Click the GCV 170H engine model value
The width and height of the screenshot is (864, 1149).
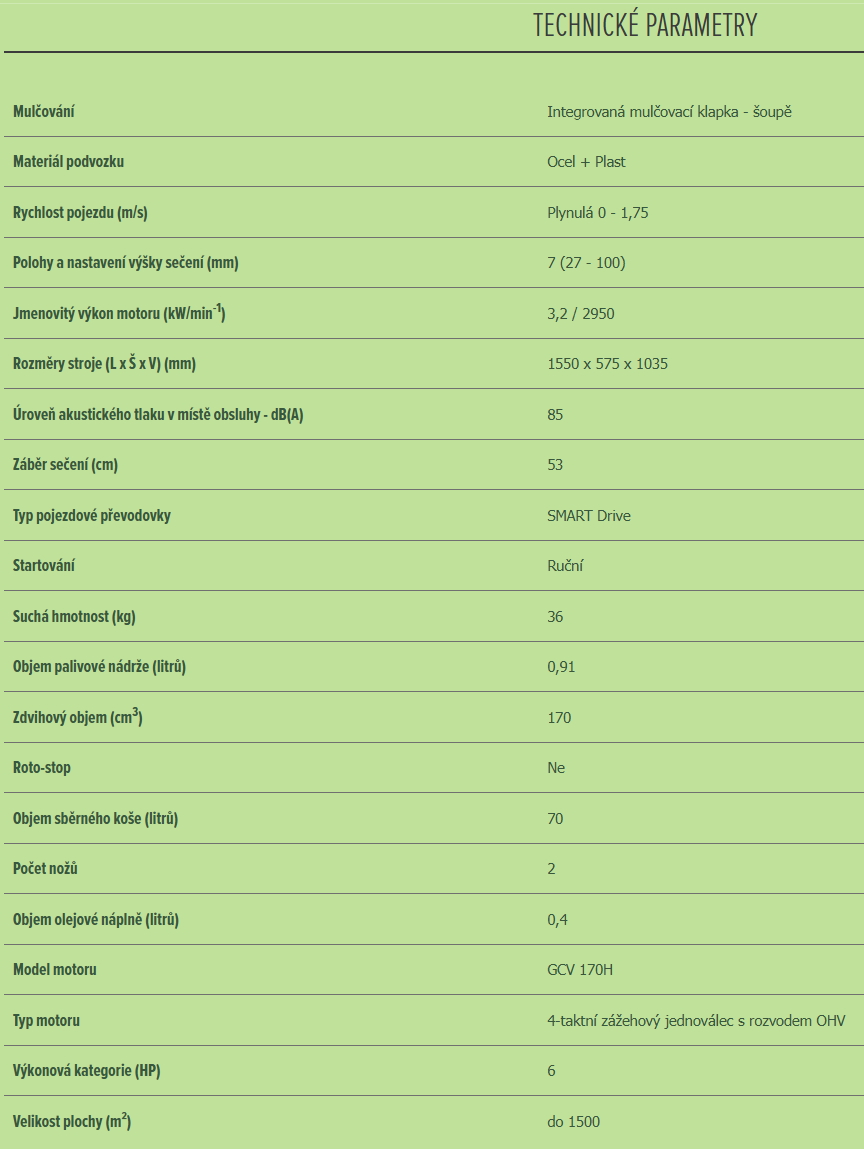[x=580, y=970]
